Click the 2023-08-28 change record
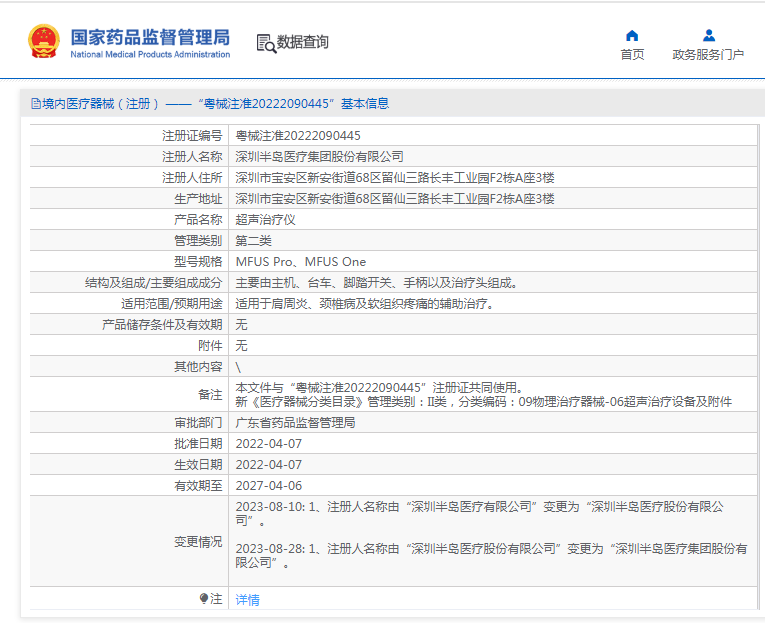The height and width of the screenshot is (623, 765). (x=491, y=556)
